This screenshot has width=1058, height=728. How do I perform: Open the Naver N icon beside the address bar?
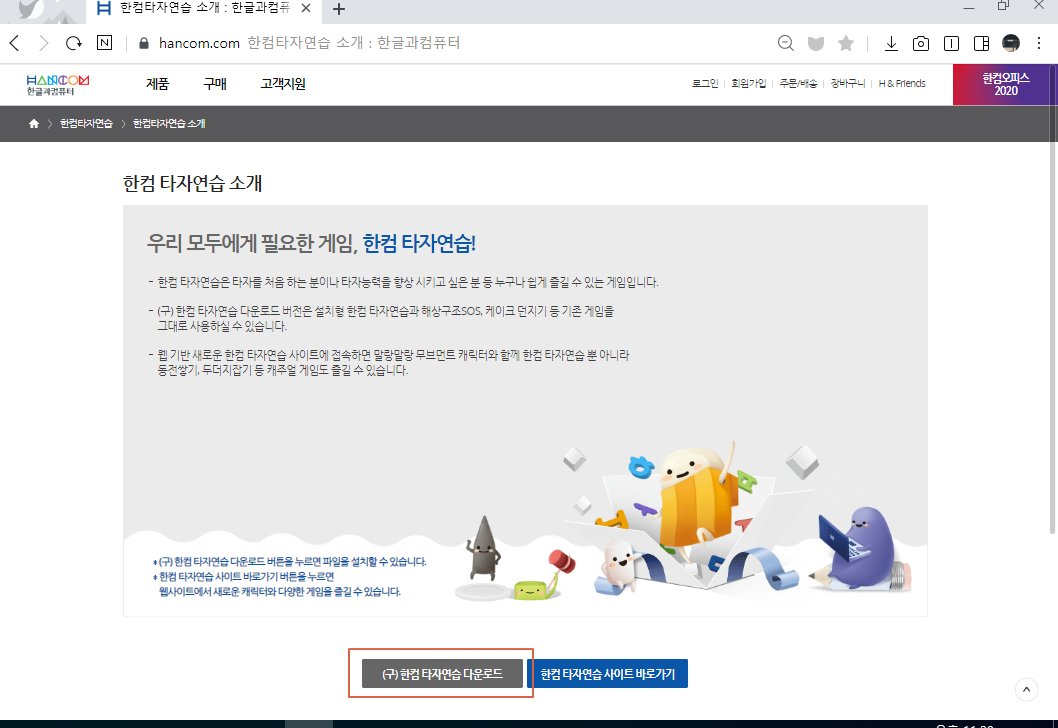pyautogui.click(x=105, y=43)
